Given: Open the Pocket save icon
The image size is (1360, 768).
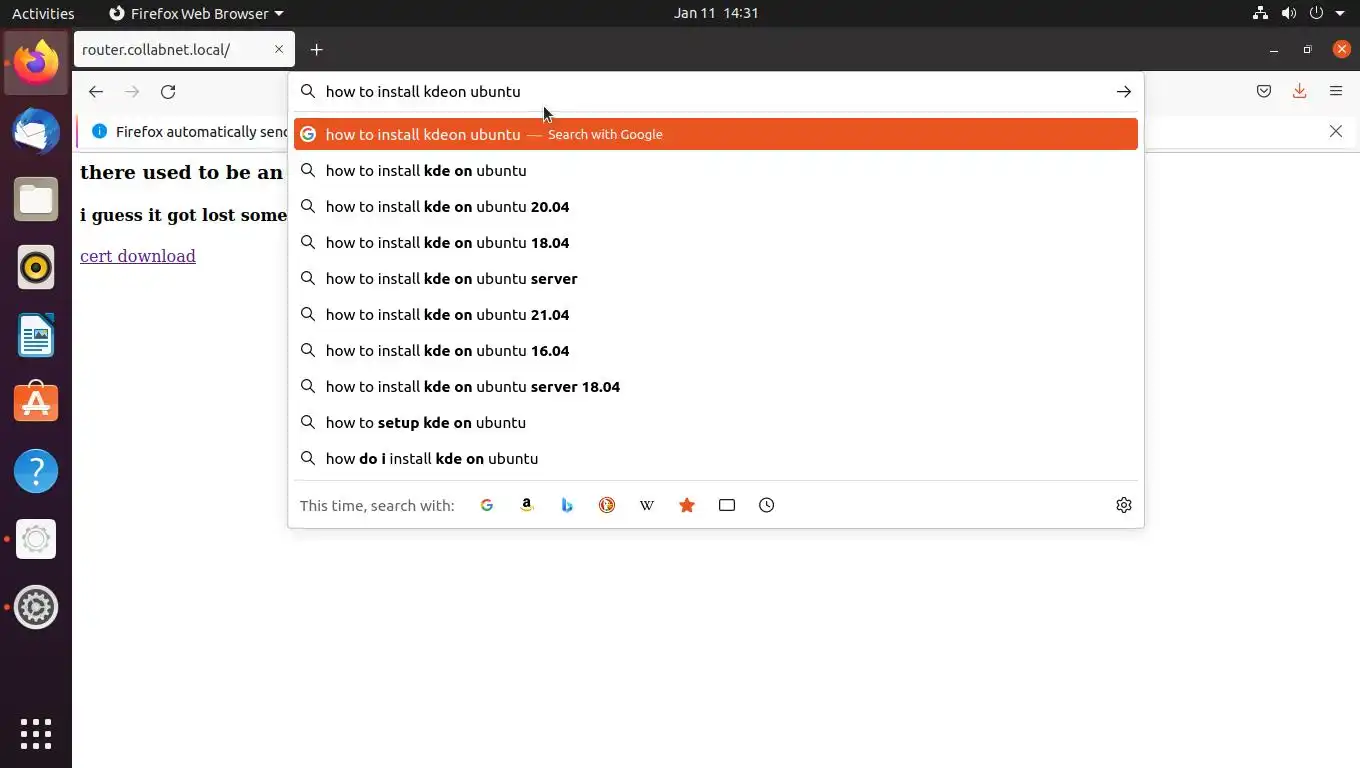Looking at the screenshot, I should coord(1264,91).
